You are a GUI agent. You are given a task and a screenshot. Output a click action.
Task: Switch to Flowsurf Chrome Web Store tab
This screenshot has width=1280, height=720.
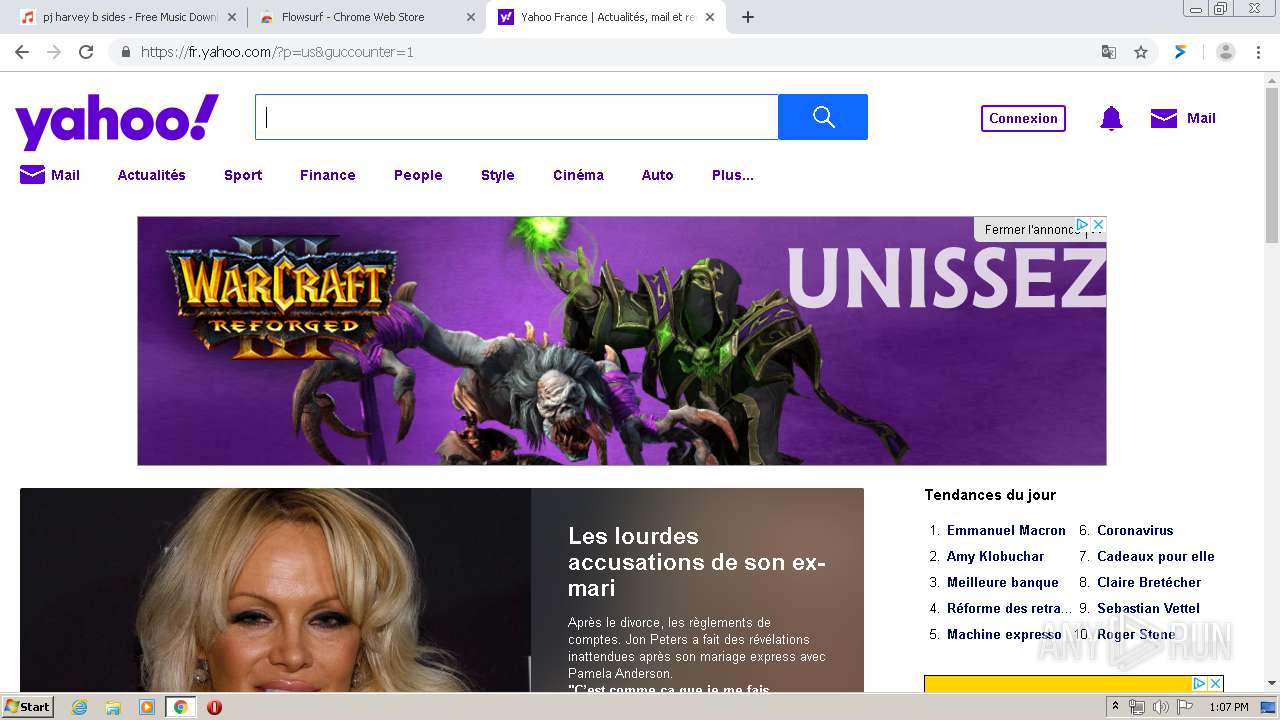[x=366, y=17]
